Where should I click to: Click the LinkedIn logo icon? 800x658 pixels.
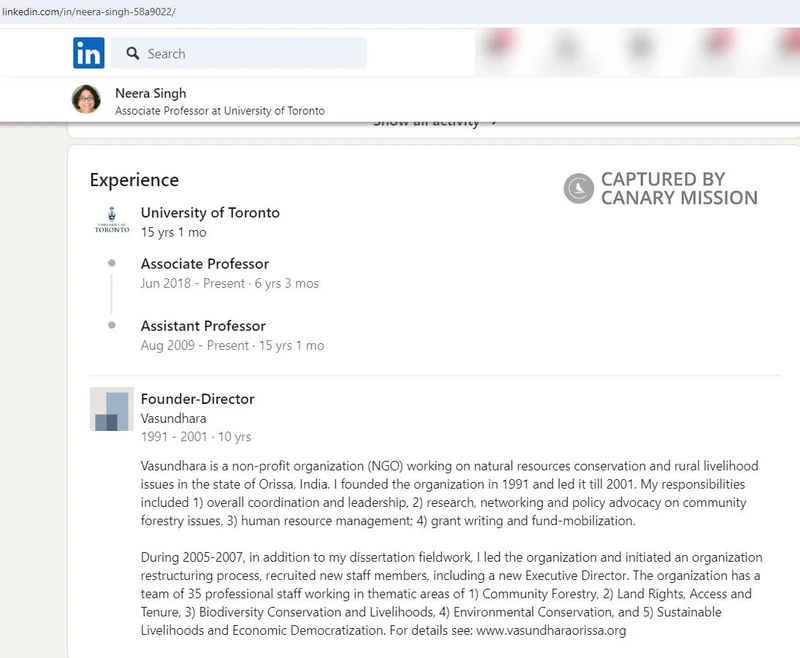pos(89,53)
